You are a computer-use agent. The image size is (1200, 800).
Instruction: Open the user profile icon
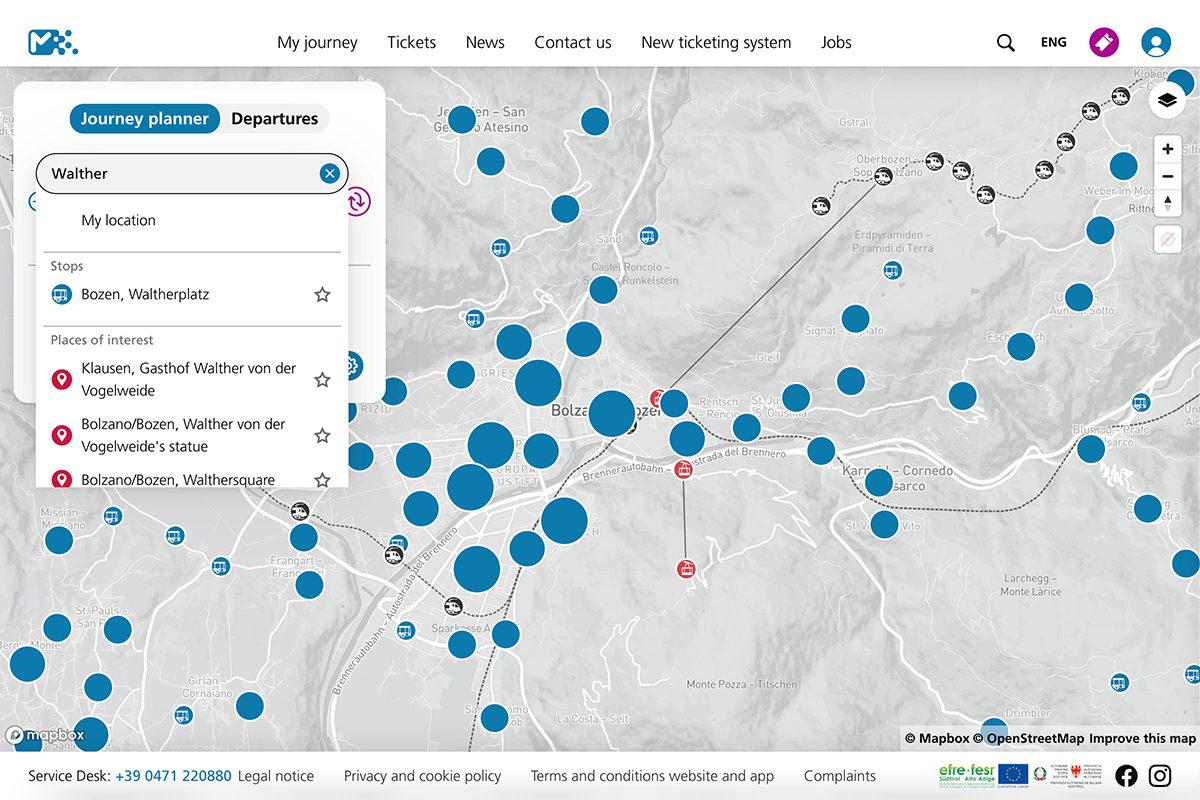[1156, 43]
